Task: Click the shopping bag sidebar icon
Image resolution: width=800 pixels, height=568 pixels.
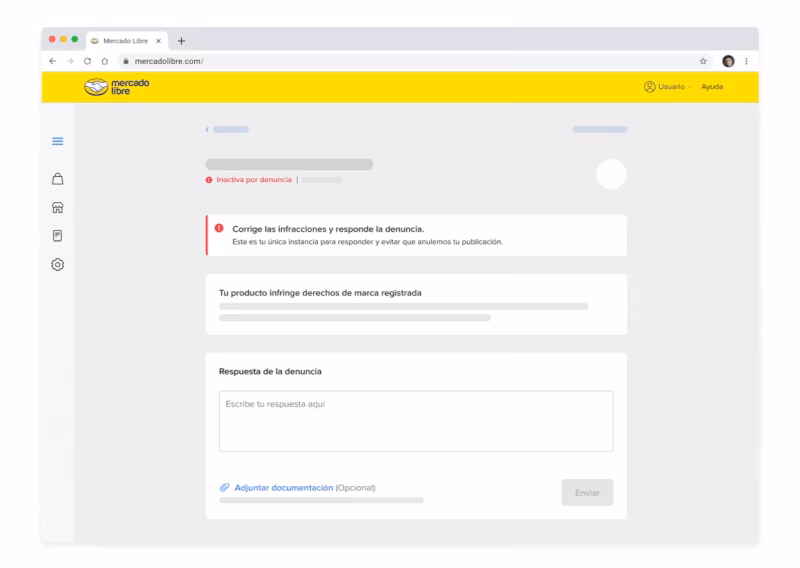Action: pyautogui.click(x=58, y=179)
